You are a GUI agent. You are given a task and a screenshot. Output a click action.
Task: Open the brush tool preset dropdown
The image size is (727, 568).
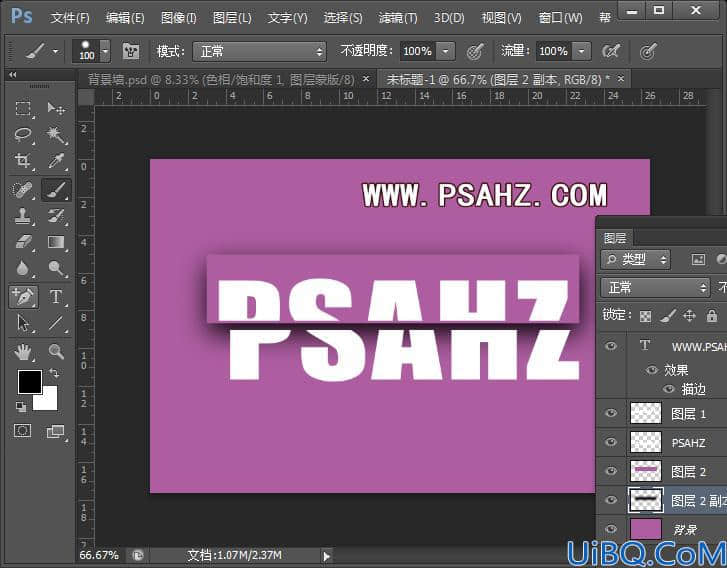(x=56, y=51)
